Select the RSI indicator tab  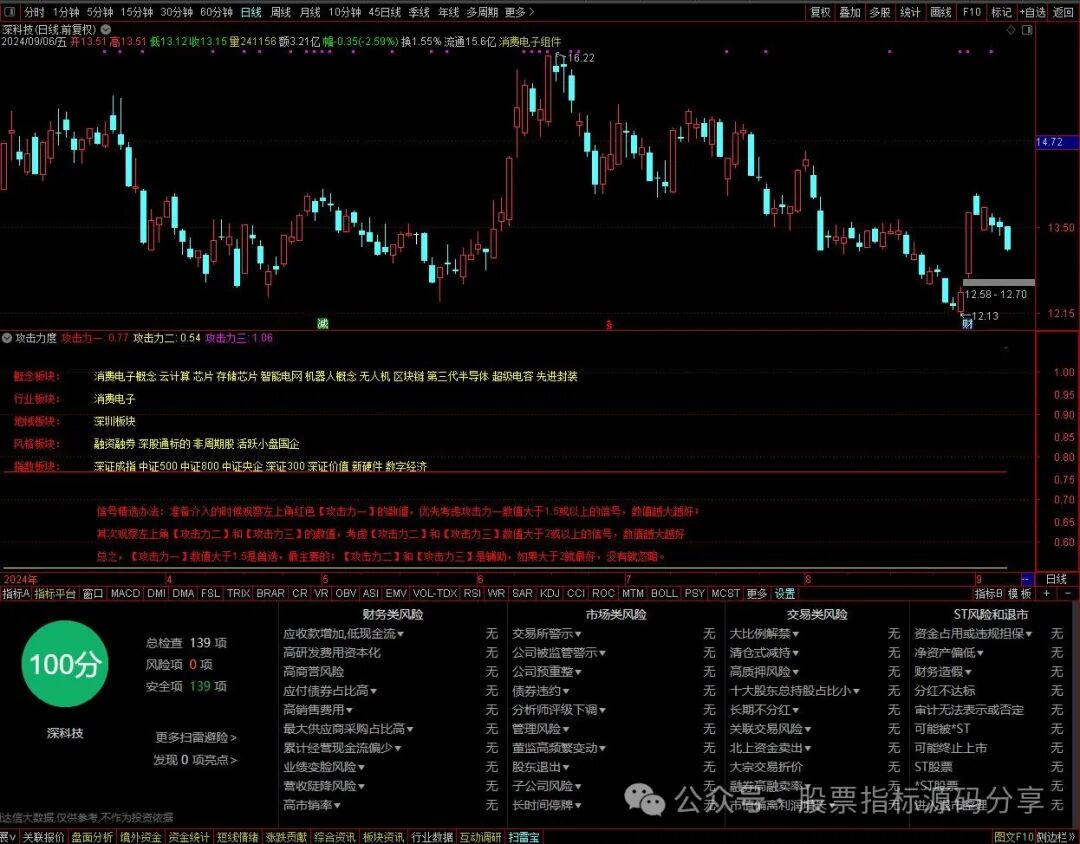pyautogui.click(x=472, y=593)
